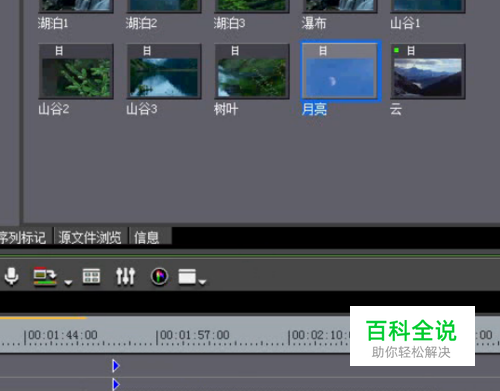This screenshot has height=391, width=500.
Task: Select the 山谷3 clip thumbnail
Action: 164,71
